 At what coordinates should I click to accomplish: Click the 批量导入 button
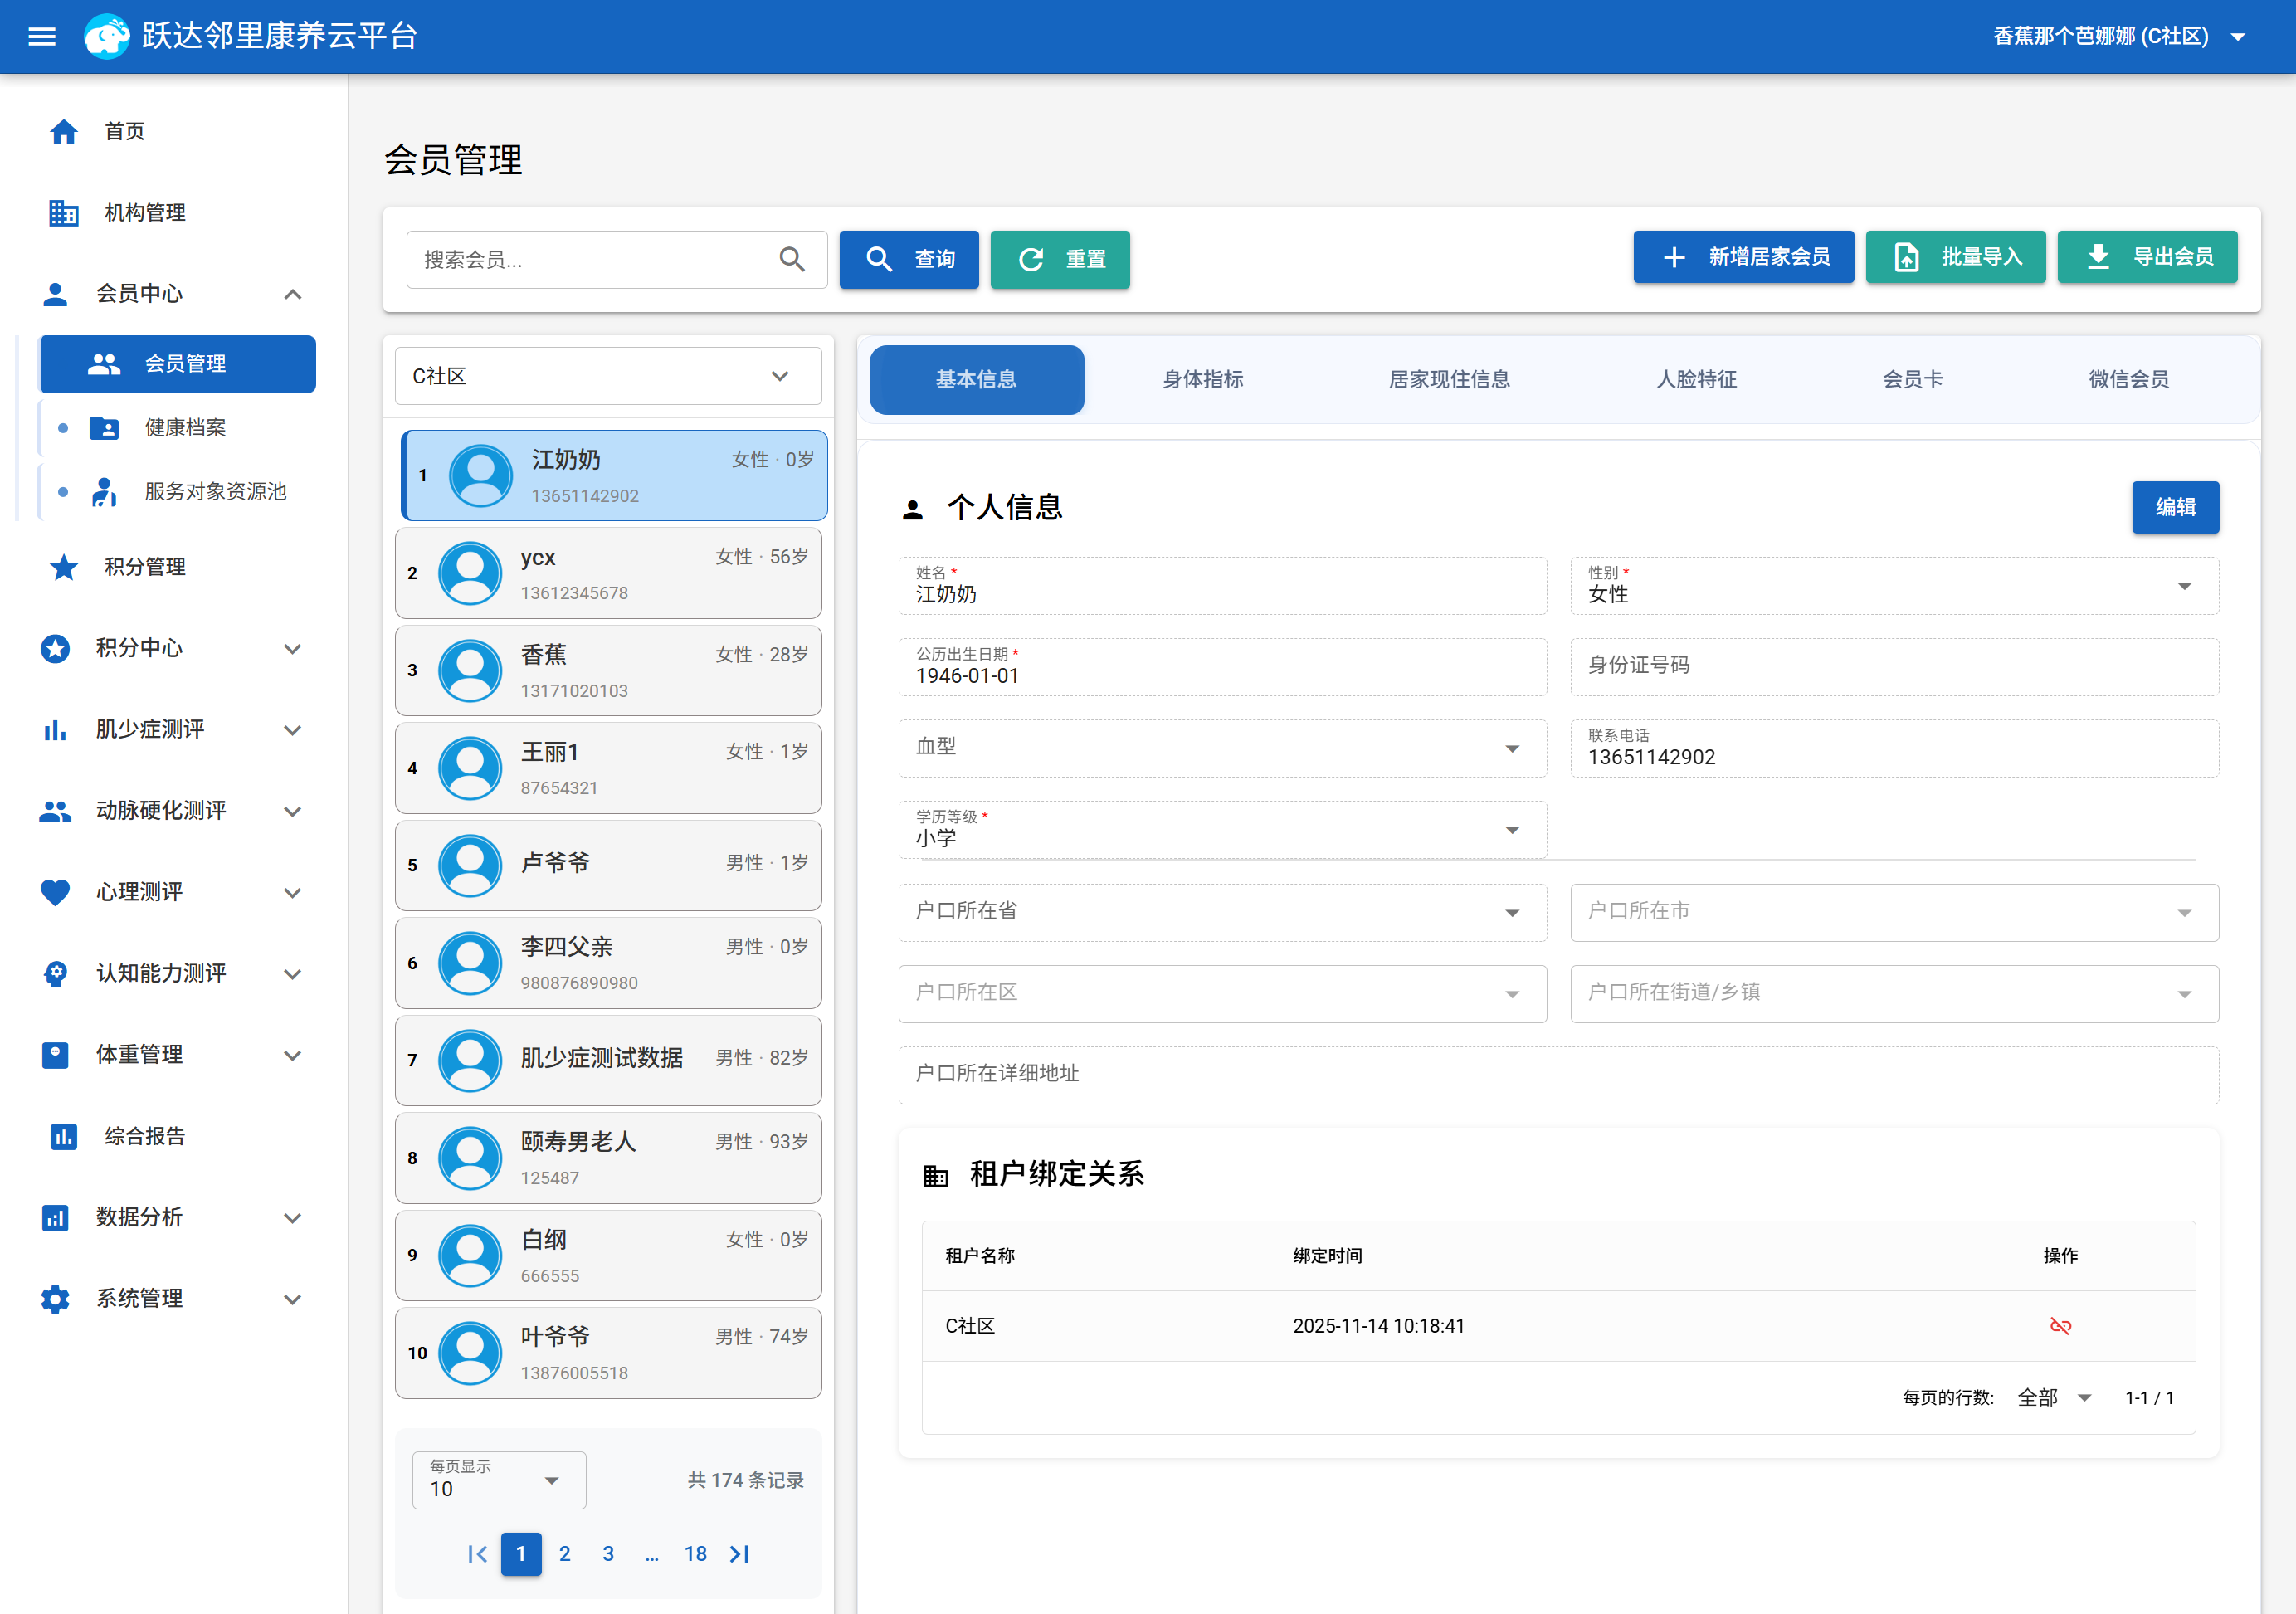(1956, 257)
